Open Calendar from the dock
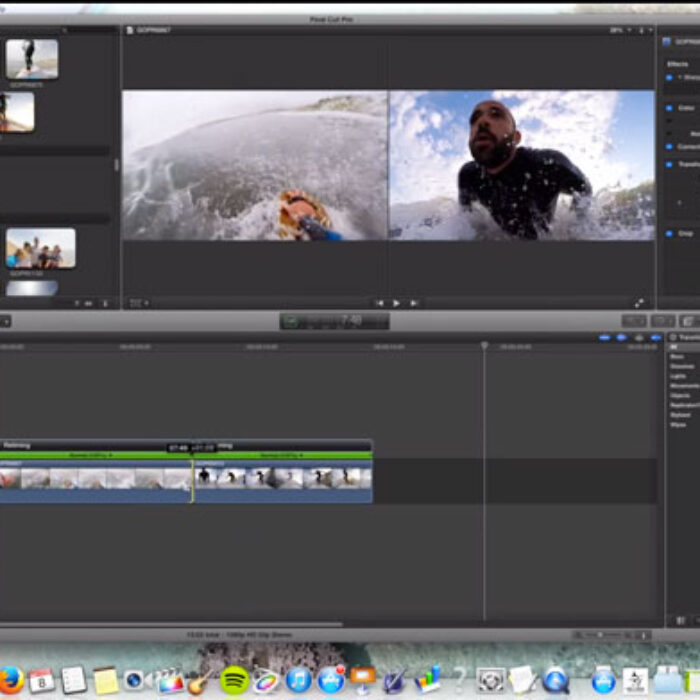This screenshot has height=700, width=700. 42,680
